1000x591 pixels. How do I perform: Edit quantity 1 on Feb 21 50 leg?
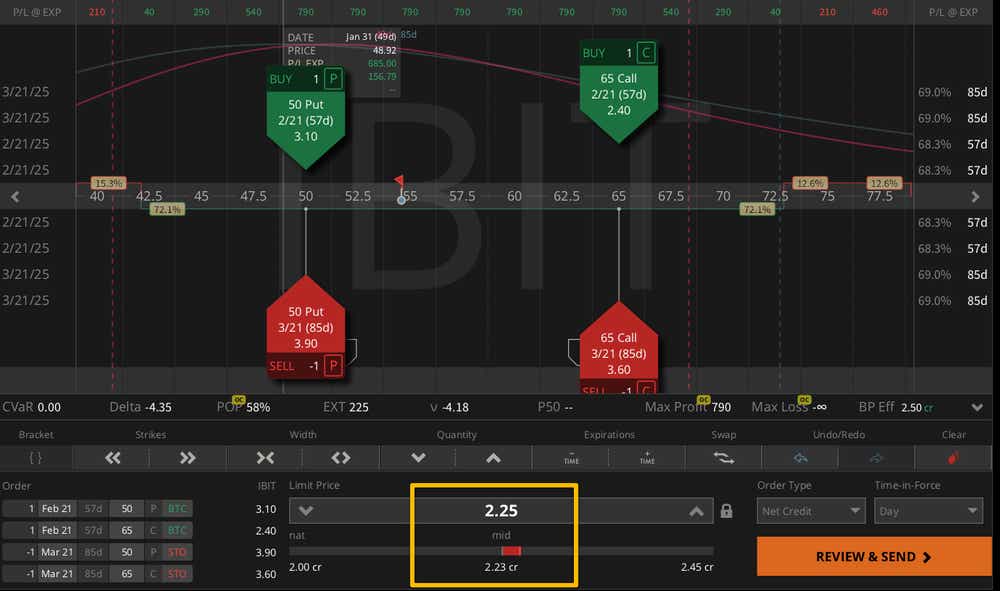20,509
